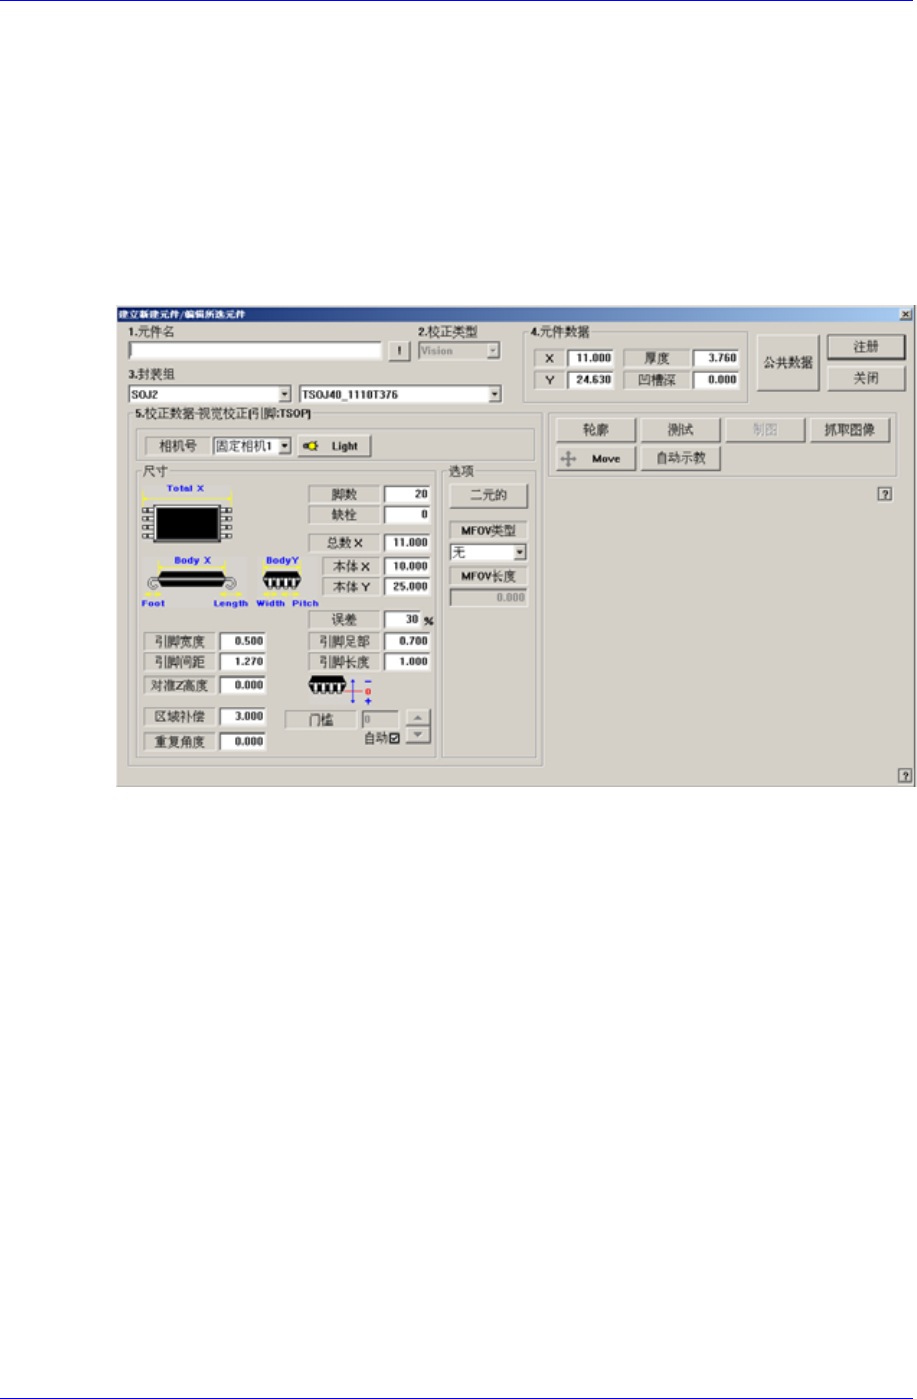This screenshot has height=1399, width=917.
Task: Decrease threshold with down arrow stepper
Action: coord(420,734)
